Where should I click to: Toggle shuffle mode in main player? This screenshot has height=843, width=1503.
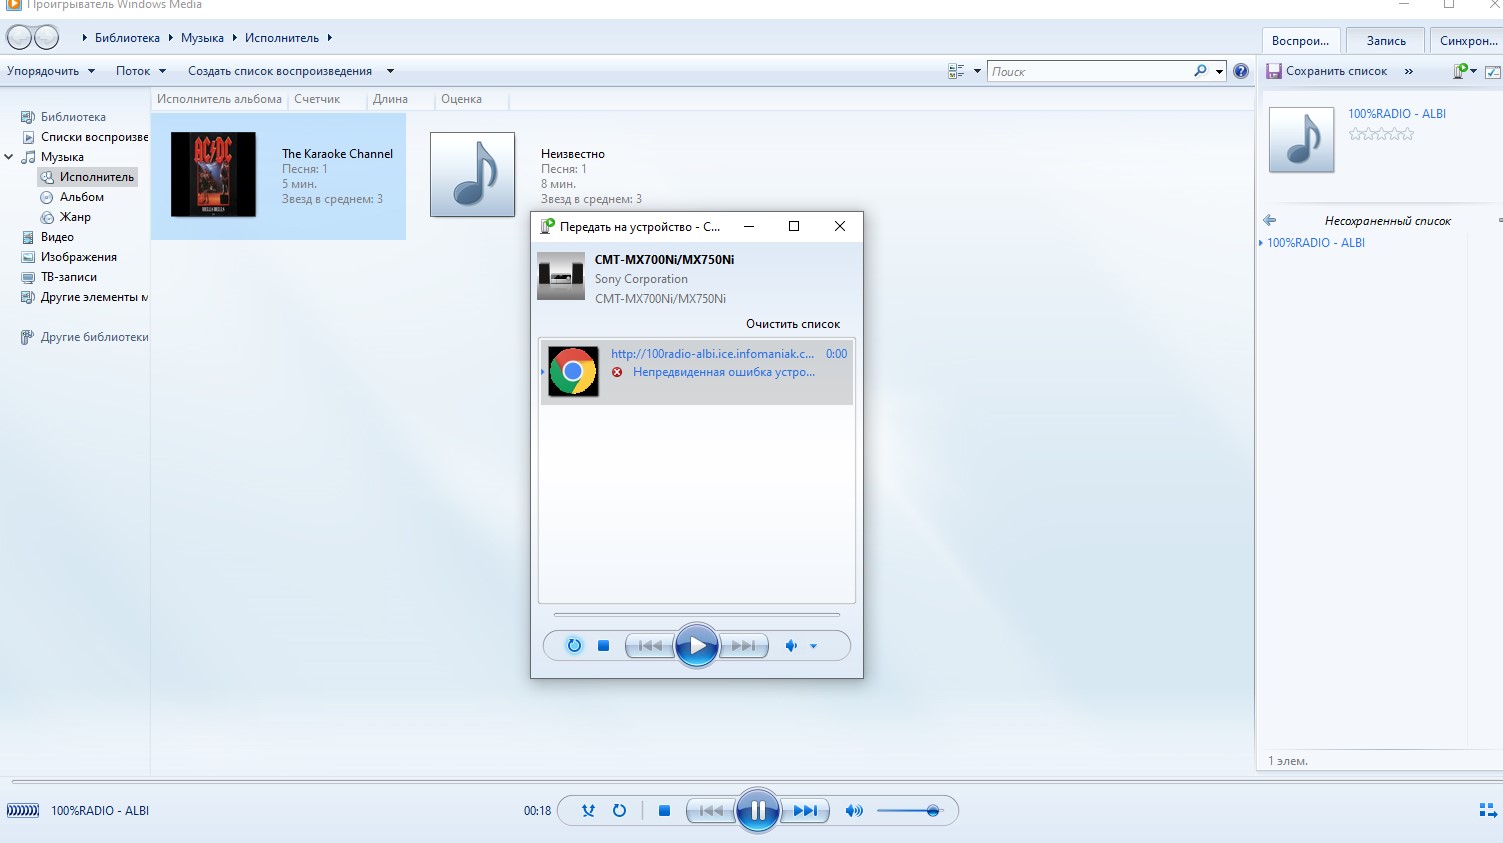tap(588, 811)
